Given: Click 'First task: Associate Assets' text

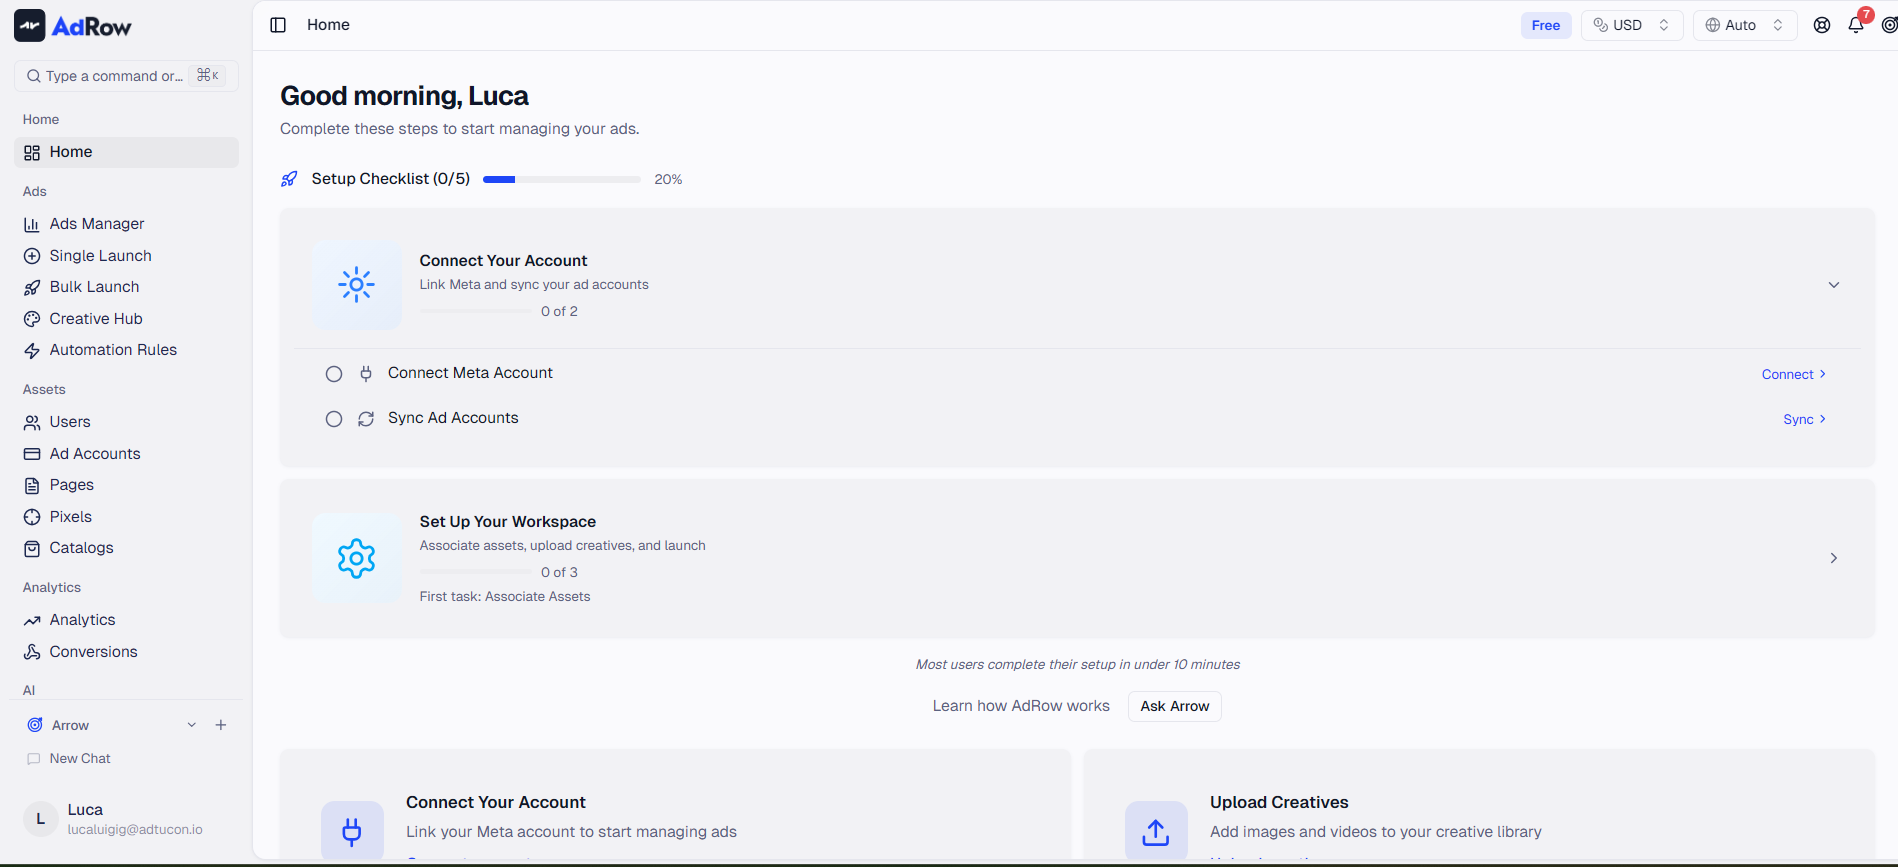Looking at the screenshot, I should click(505, 597).
